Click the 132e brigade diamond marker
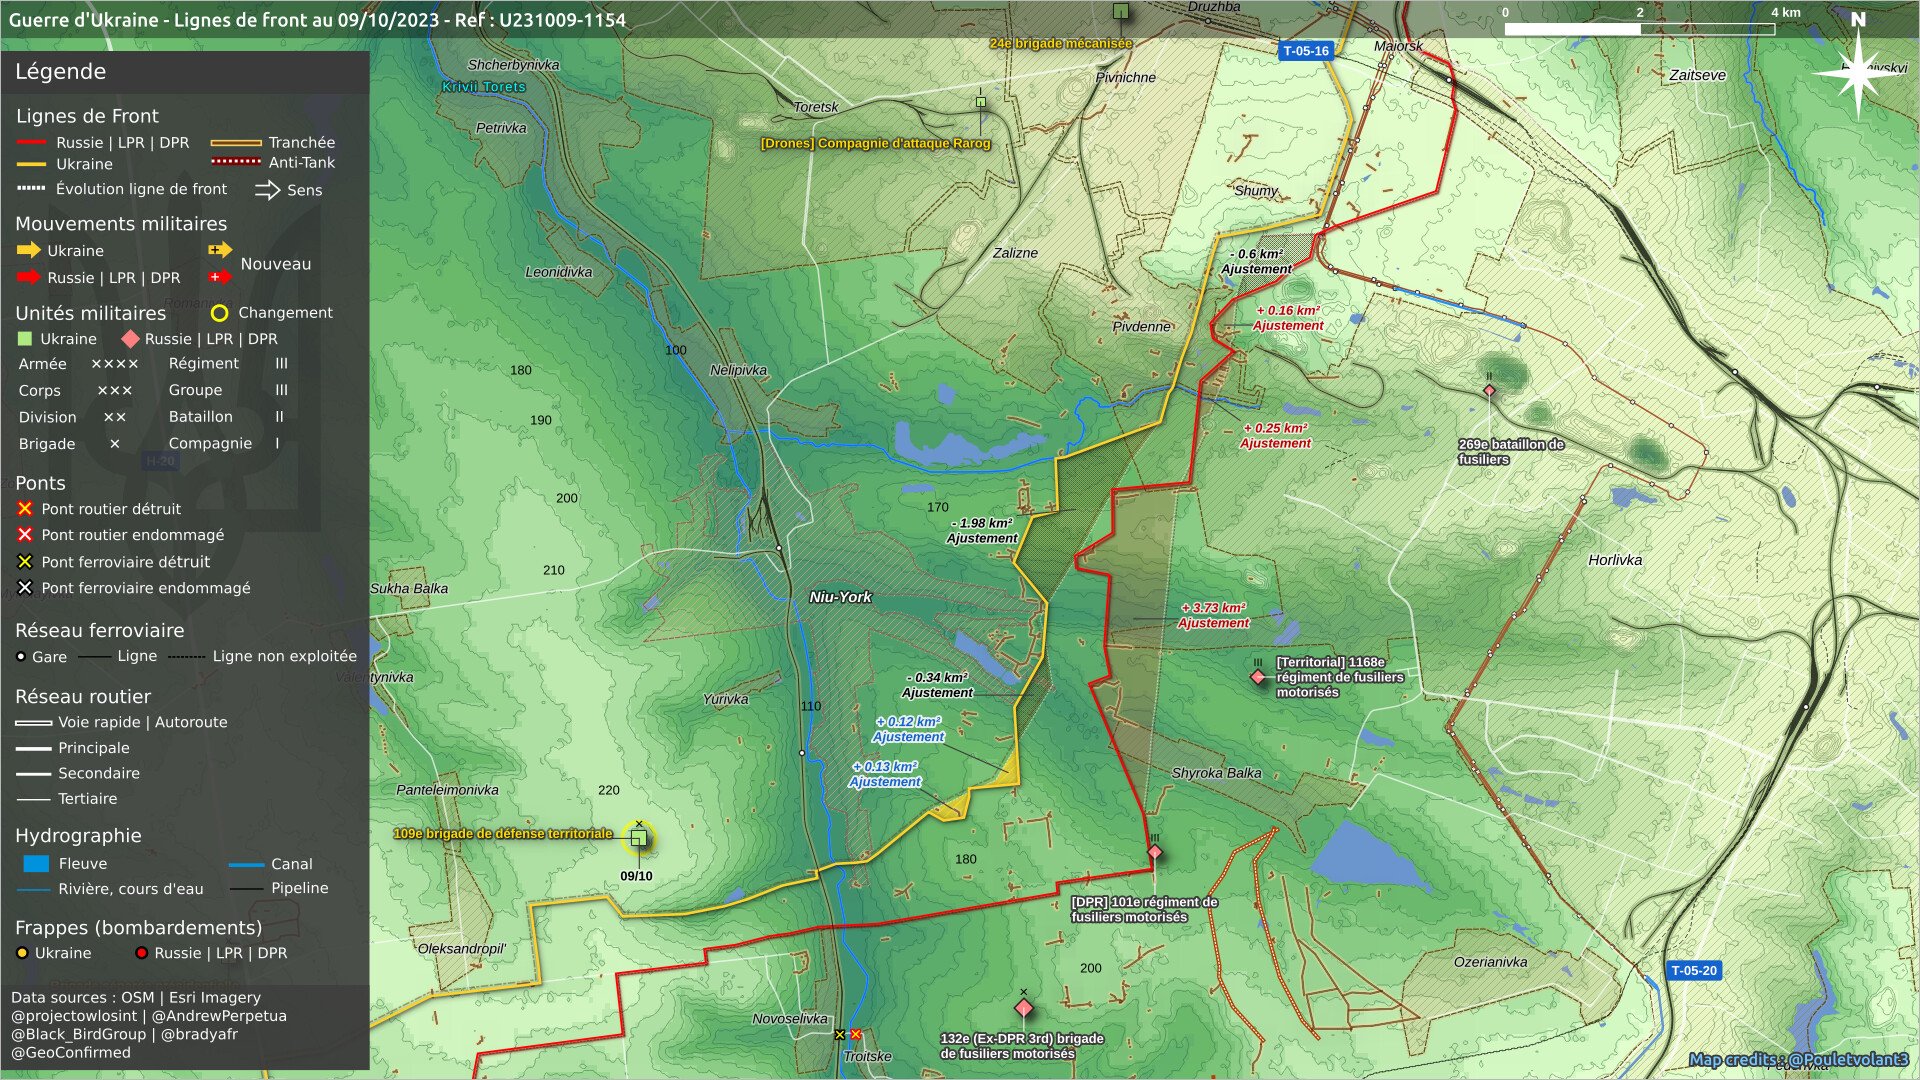Viewport: 1920px width, 1080px height. click(1023, 1006)
